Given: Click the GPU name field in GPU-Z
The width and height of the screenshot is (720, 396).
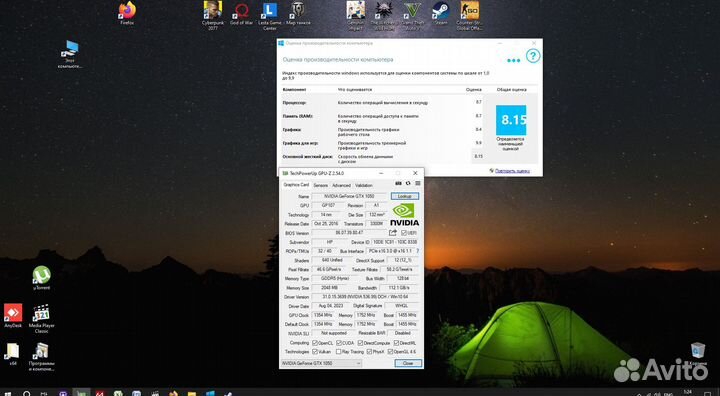Looking at the screenshot, I should pyautogui.click(x=350, y=196).
